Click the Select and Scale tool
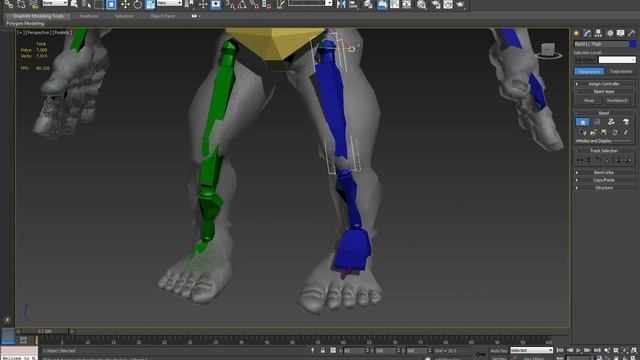 [150, 4]
